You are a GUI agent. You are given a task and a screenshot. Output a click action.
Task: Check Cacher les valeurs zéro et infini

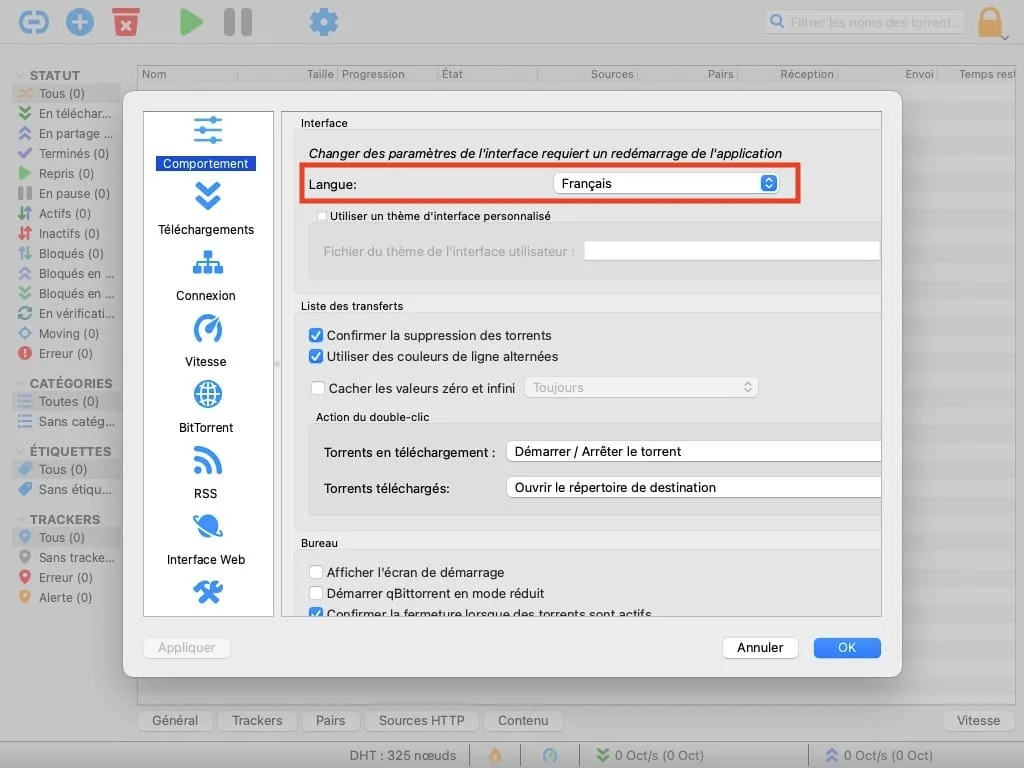pyautogui.click(x=318, y=388)
